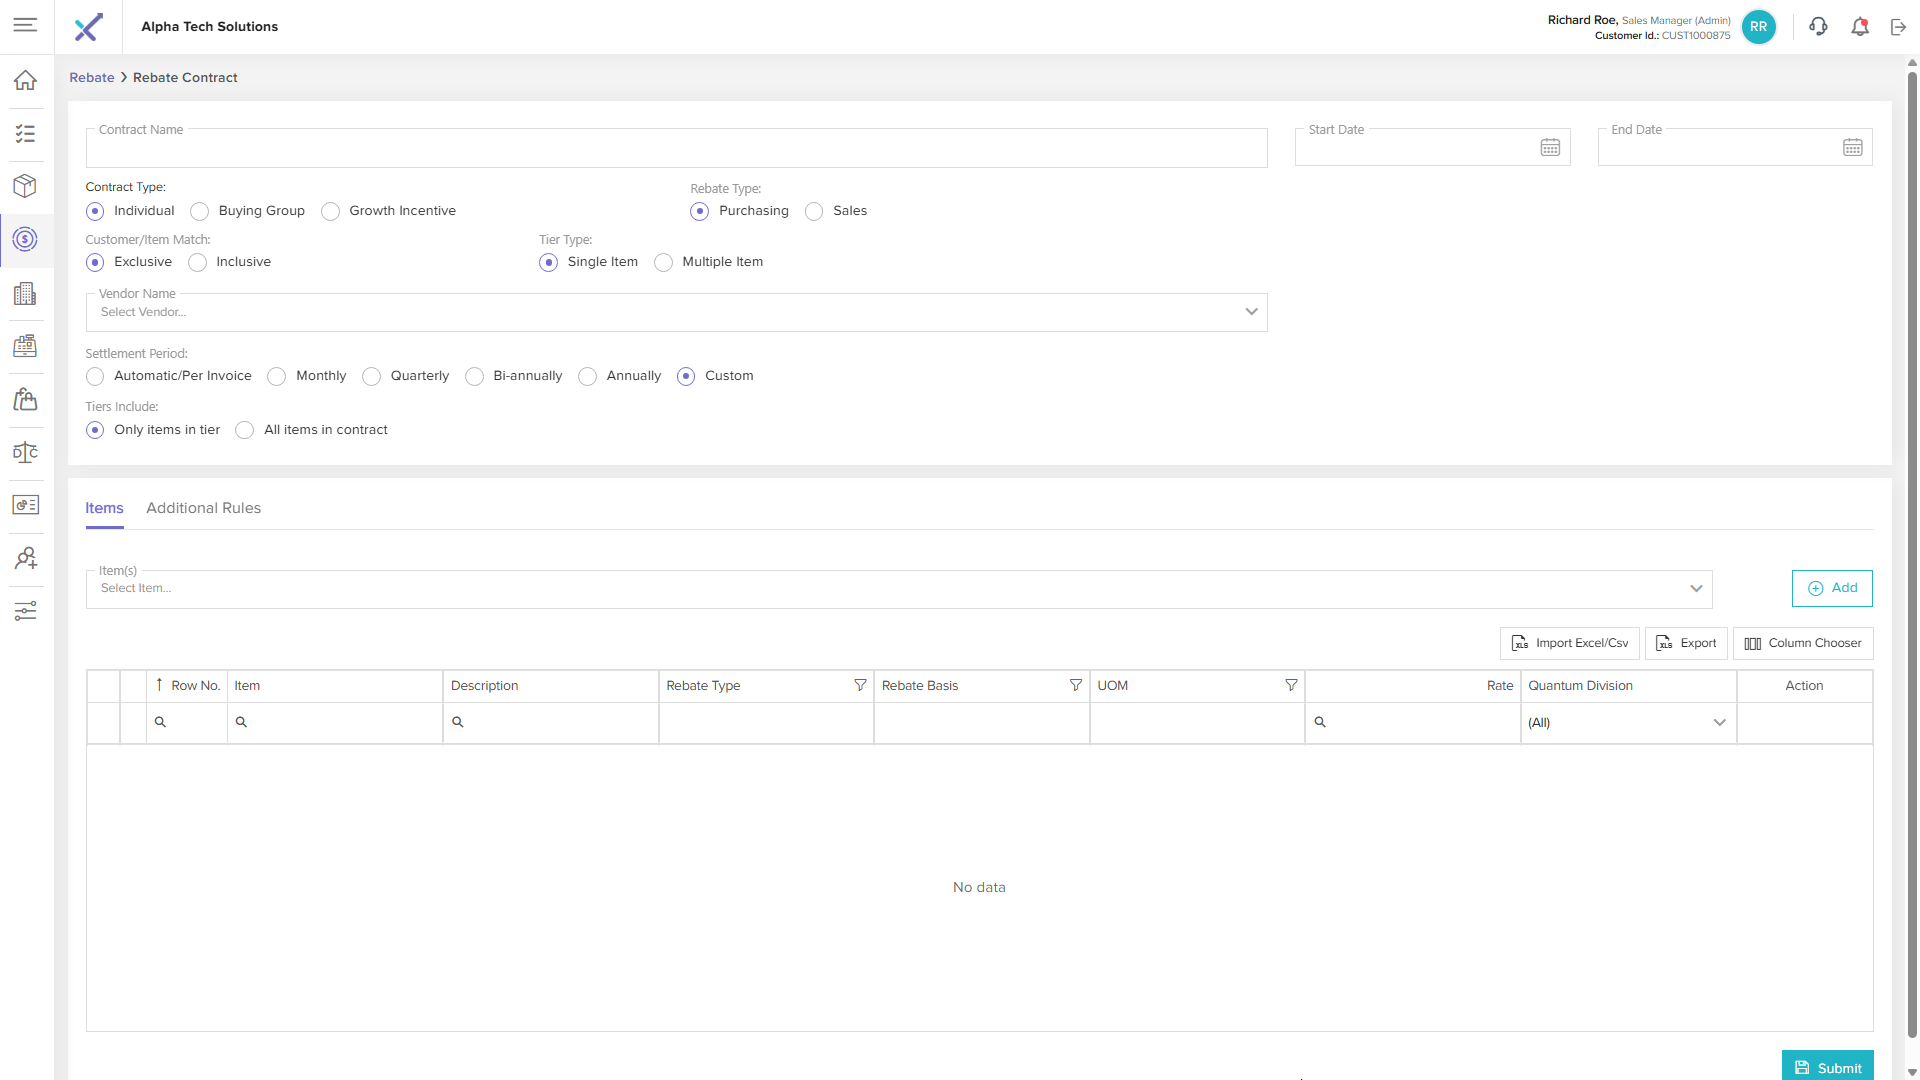Click the Contract Name input field
The width and height of the screenshot is (1920, 1080).
[x=676, y=148]
